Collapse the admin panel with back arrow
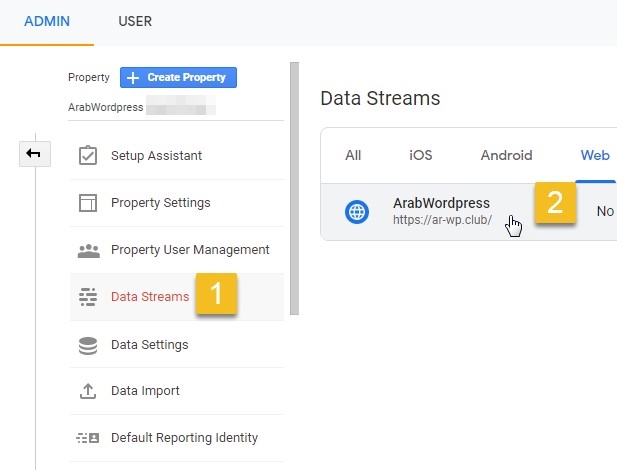This screenshot has height=470, width=617. 33,153
